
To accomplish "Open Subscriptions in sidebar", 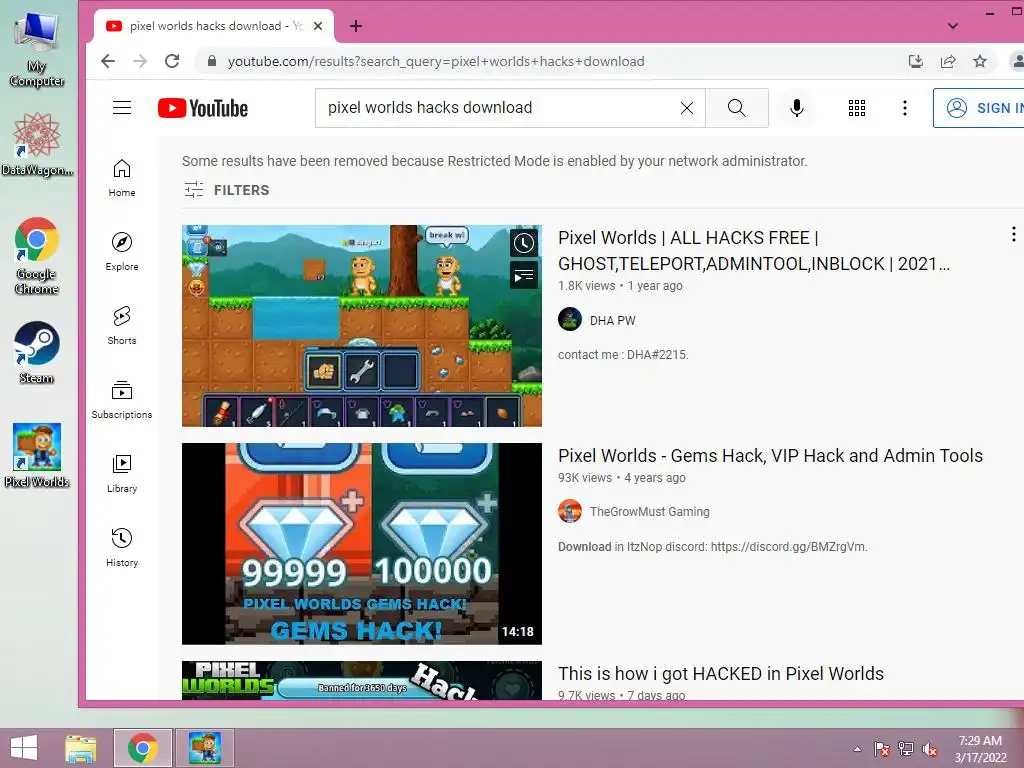I will click(x=122, y=399).
